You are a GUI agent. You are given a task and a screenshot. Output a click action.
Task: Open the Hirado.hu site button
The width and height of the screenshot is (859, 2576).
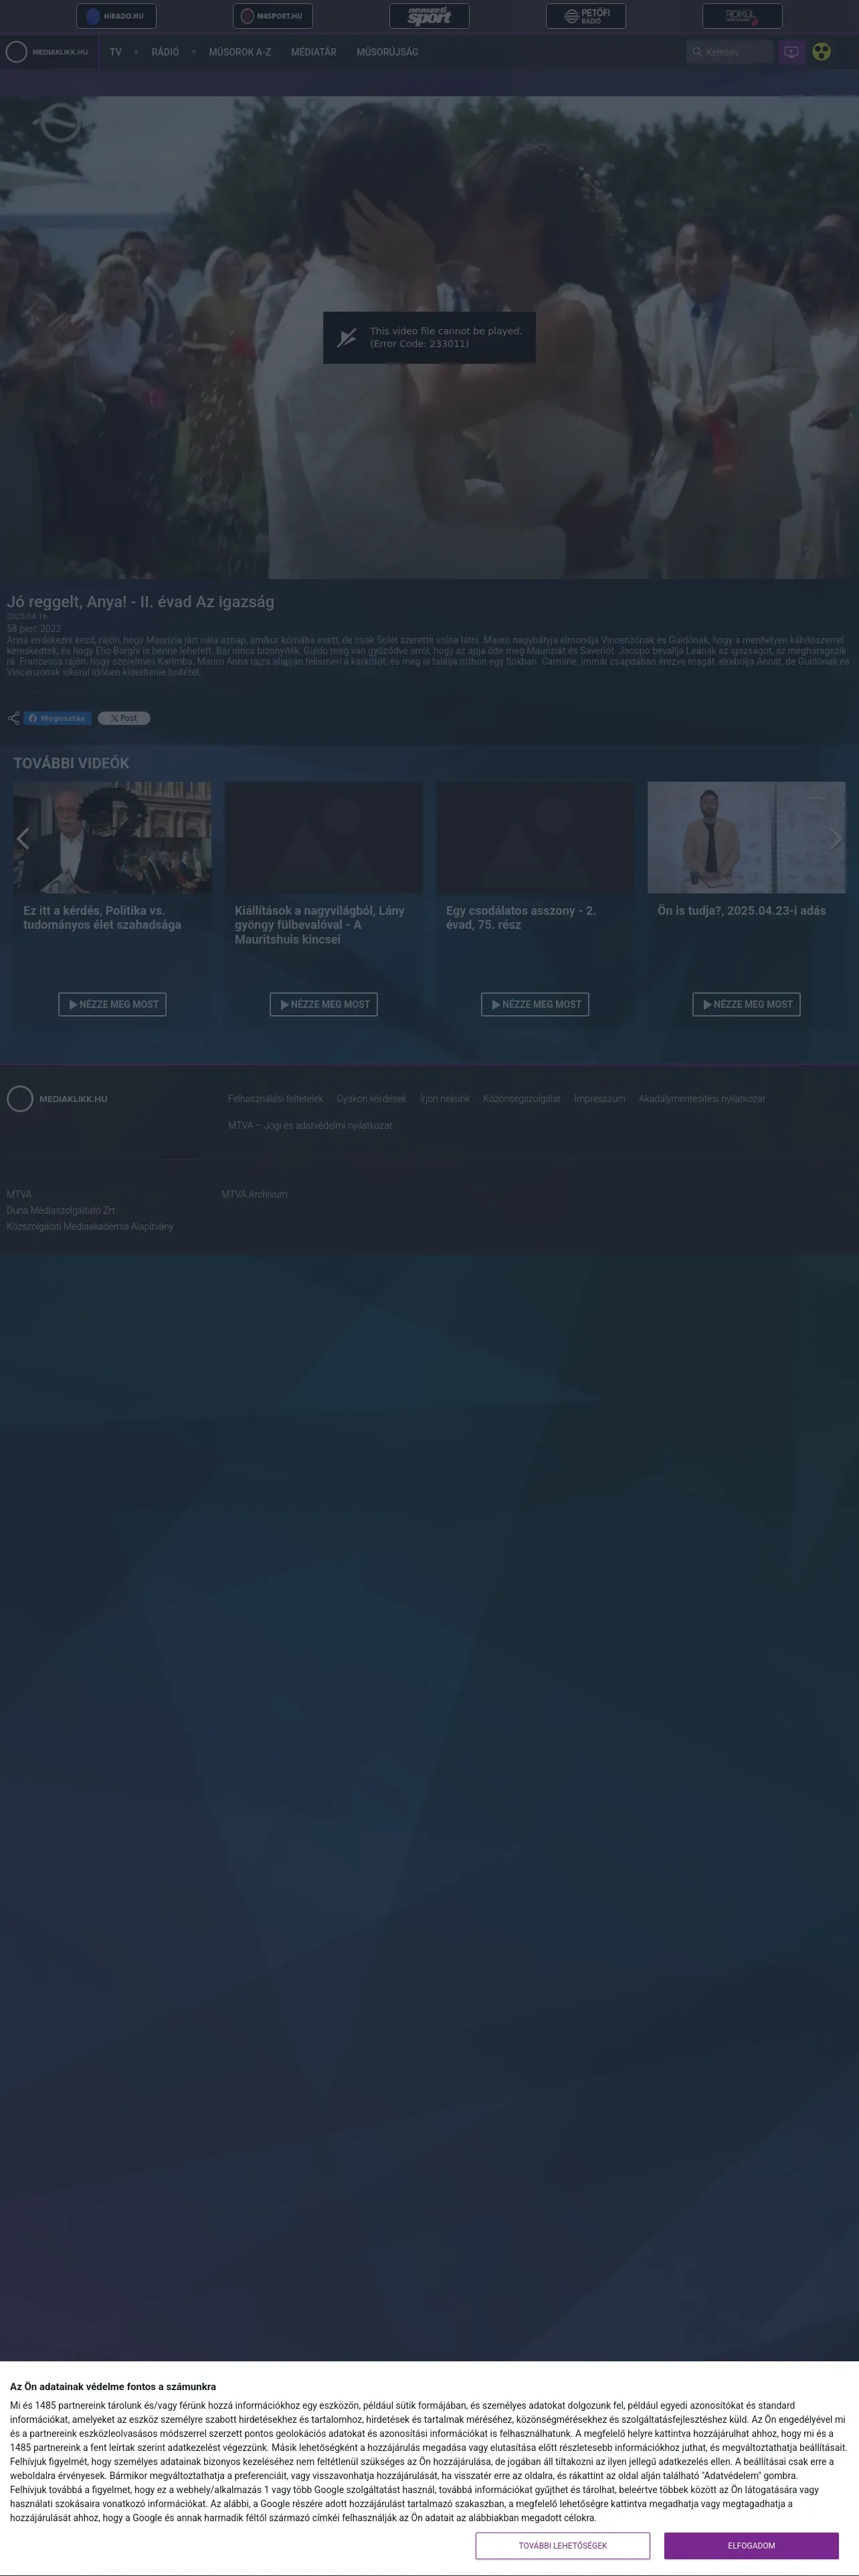pyautogui.click(x=116, y=16)
